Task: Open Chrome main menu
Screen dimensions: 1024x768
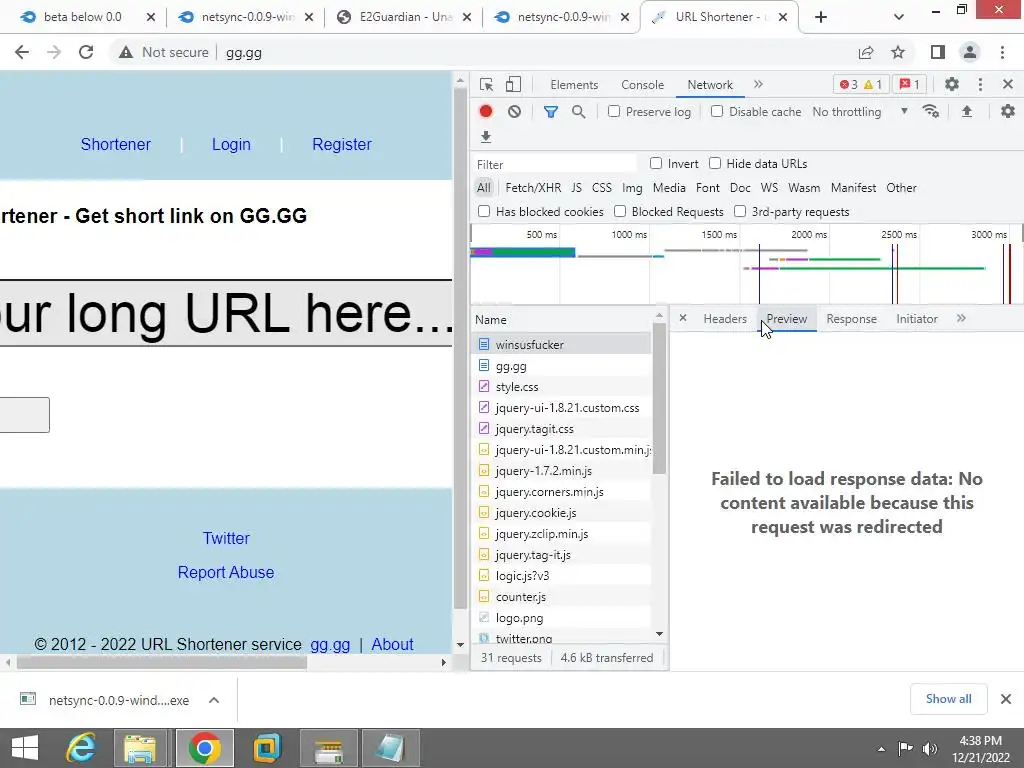Action: tap(1002, 52)
